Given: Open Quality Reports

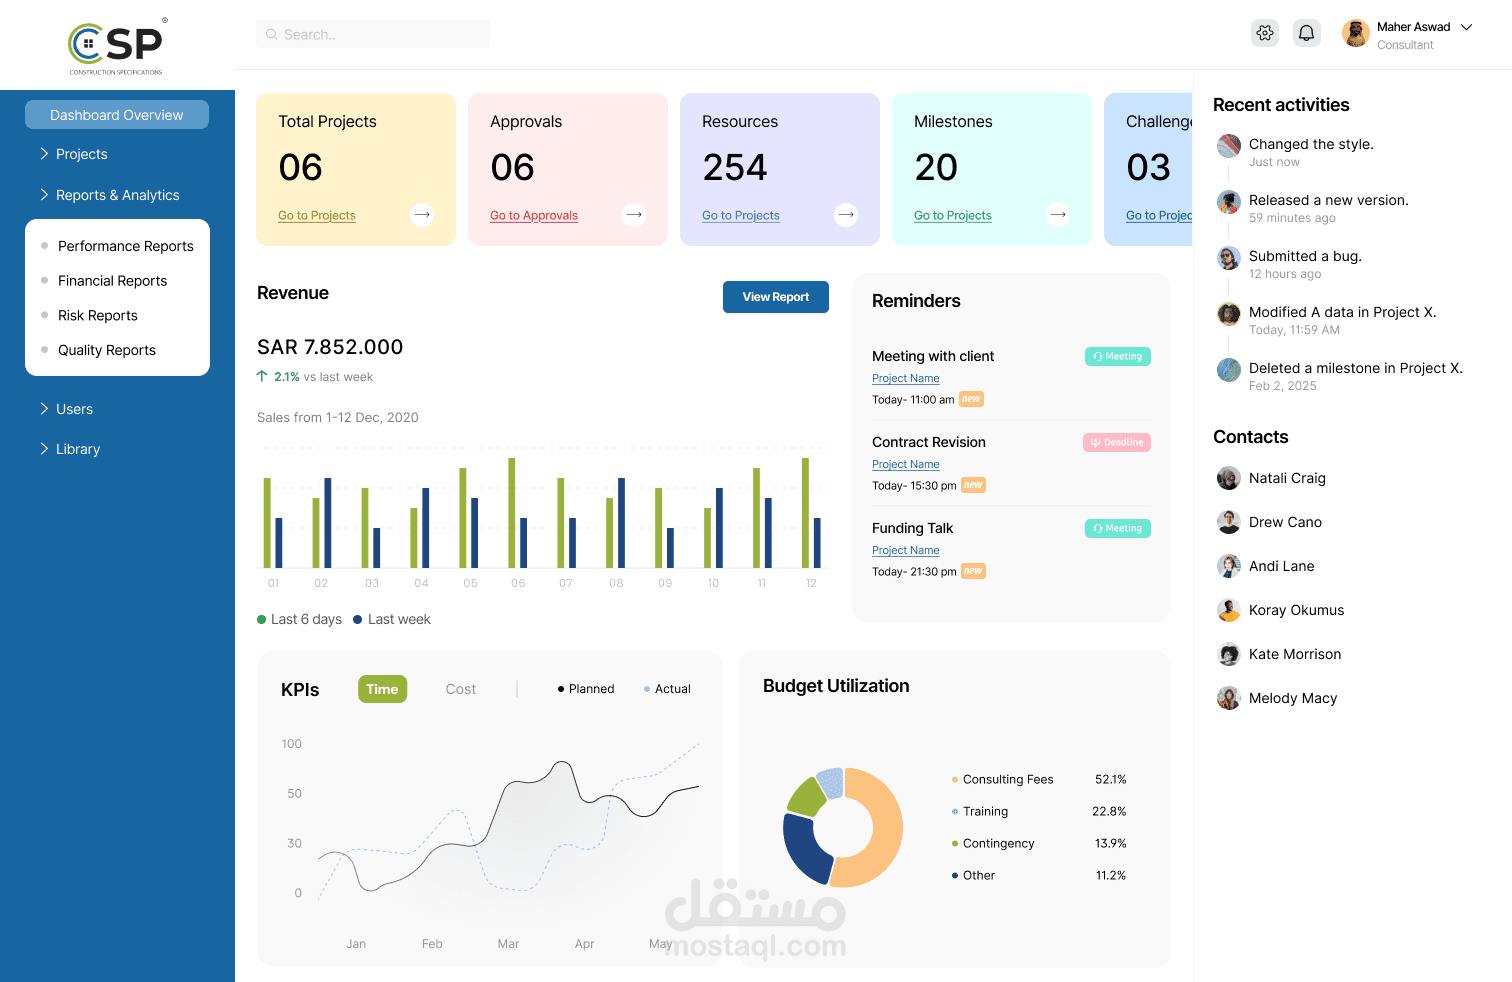Looking at the screenshot, I should [x=107, y=350].
